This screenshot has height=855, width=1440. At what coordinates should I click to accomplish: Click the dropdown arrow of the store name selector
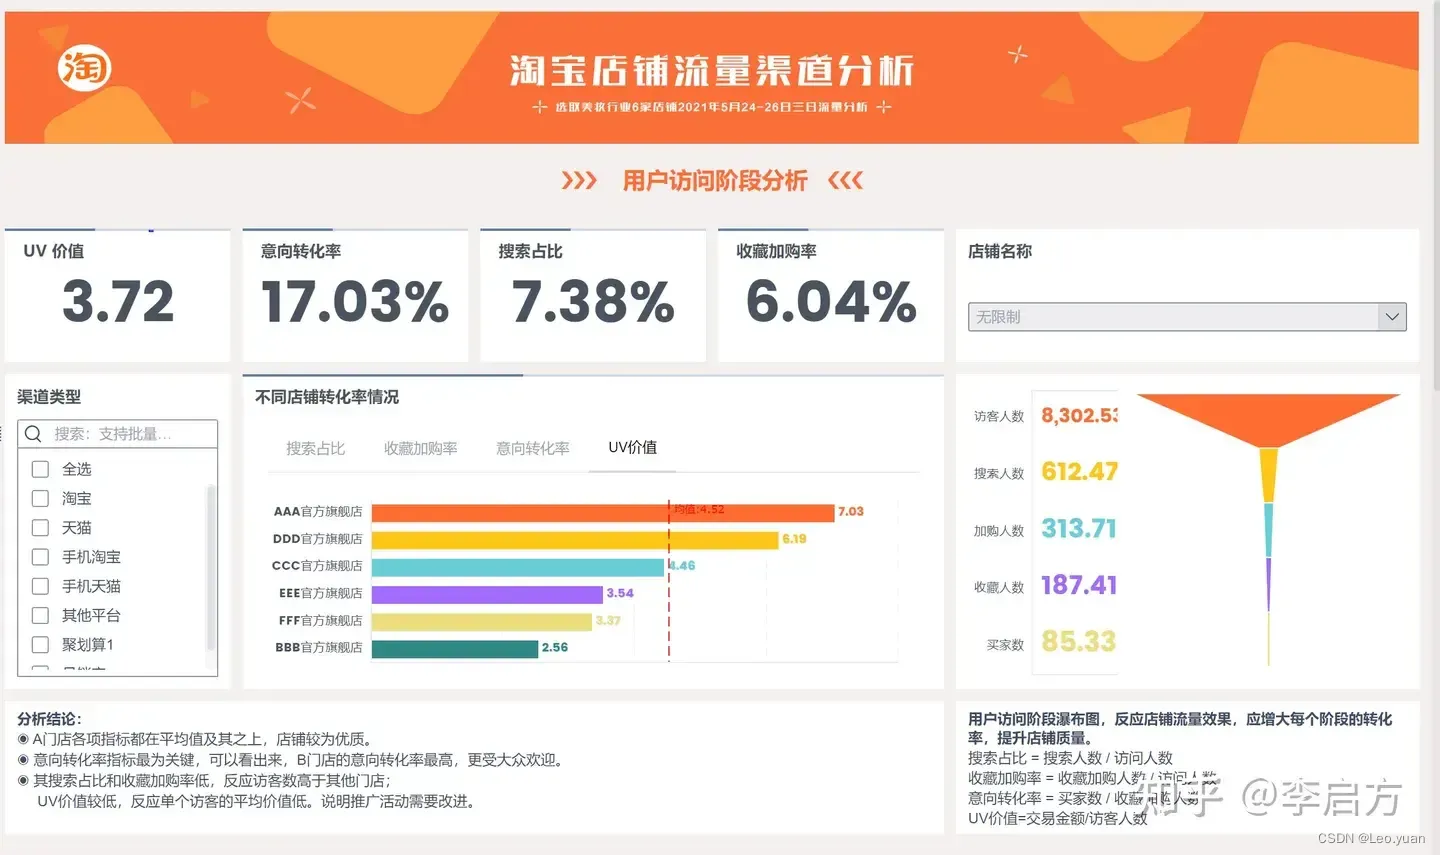(1392, 316)
